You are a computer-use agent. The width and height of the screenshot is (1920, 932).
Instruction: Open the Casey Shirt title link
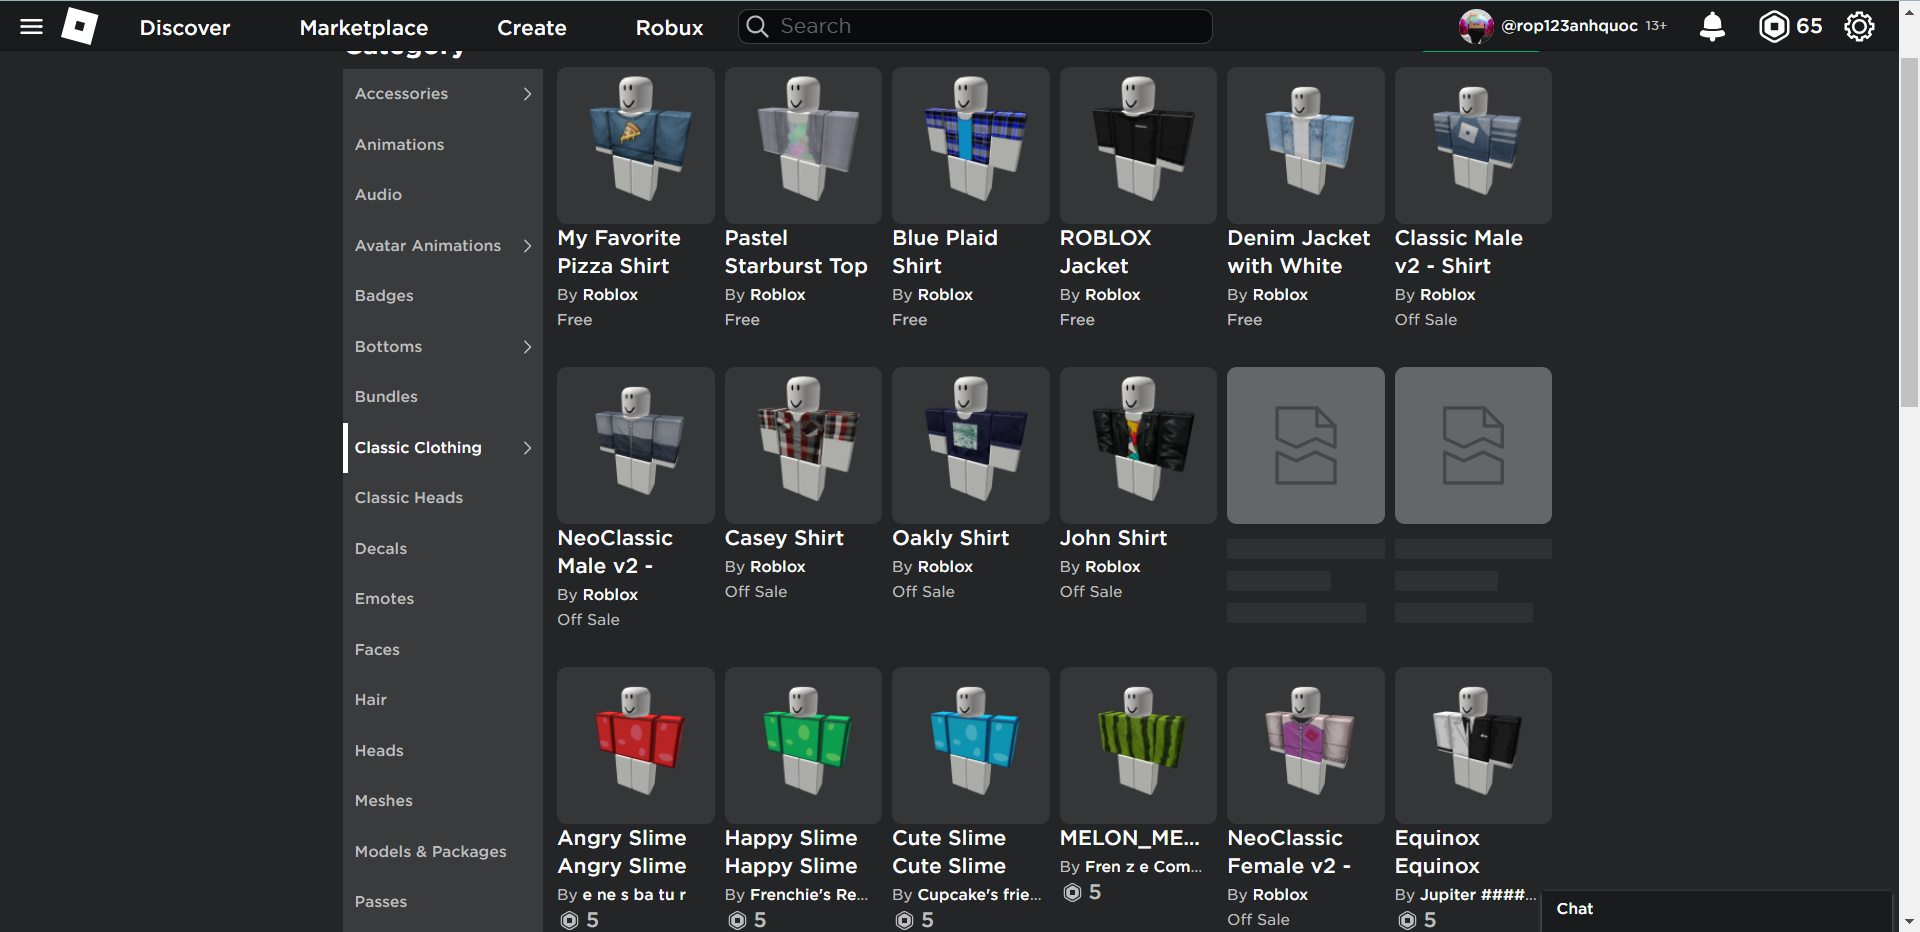[784, 538]
